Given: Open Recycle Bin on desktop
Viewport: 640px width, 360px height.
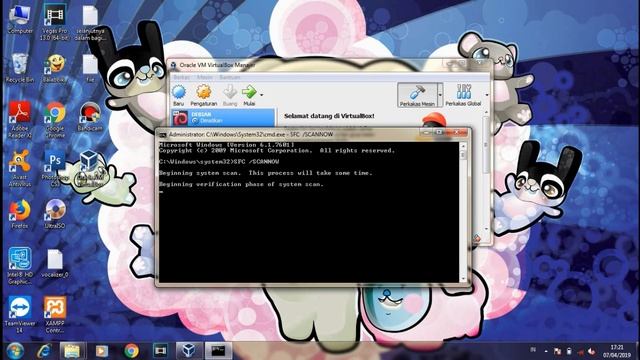Looking at the screenshot, I should [20, 67].
